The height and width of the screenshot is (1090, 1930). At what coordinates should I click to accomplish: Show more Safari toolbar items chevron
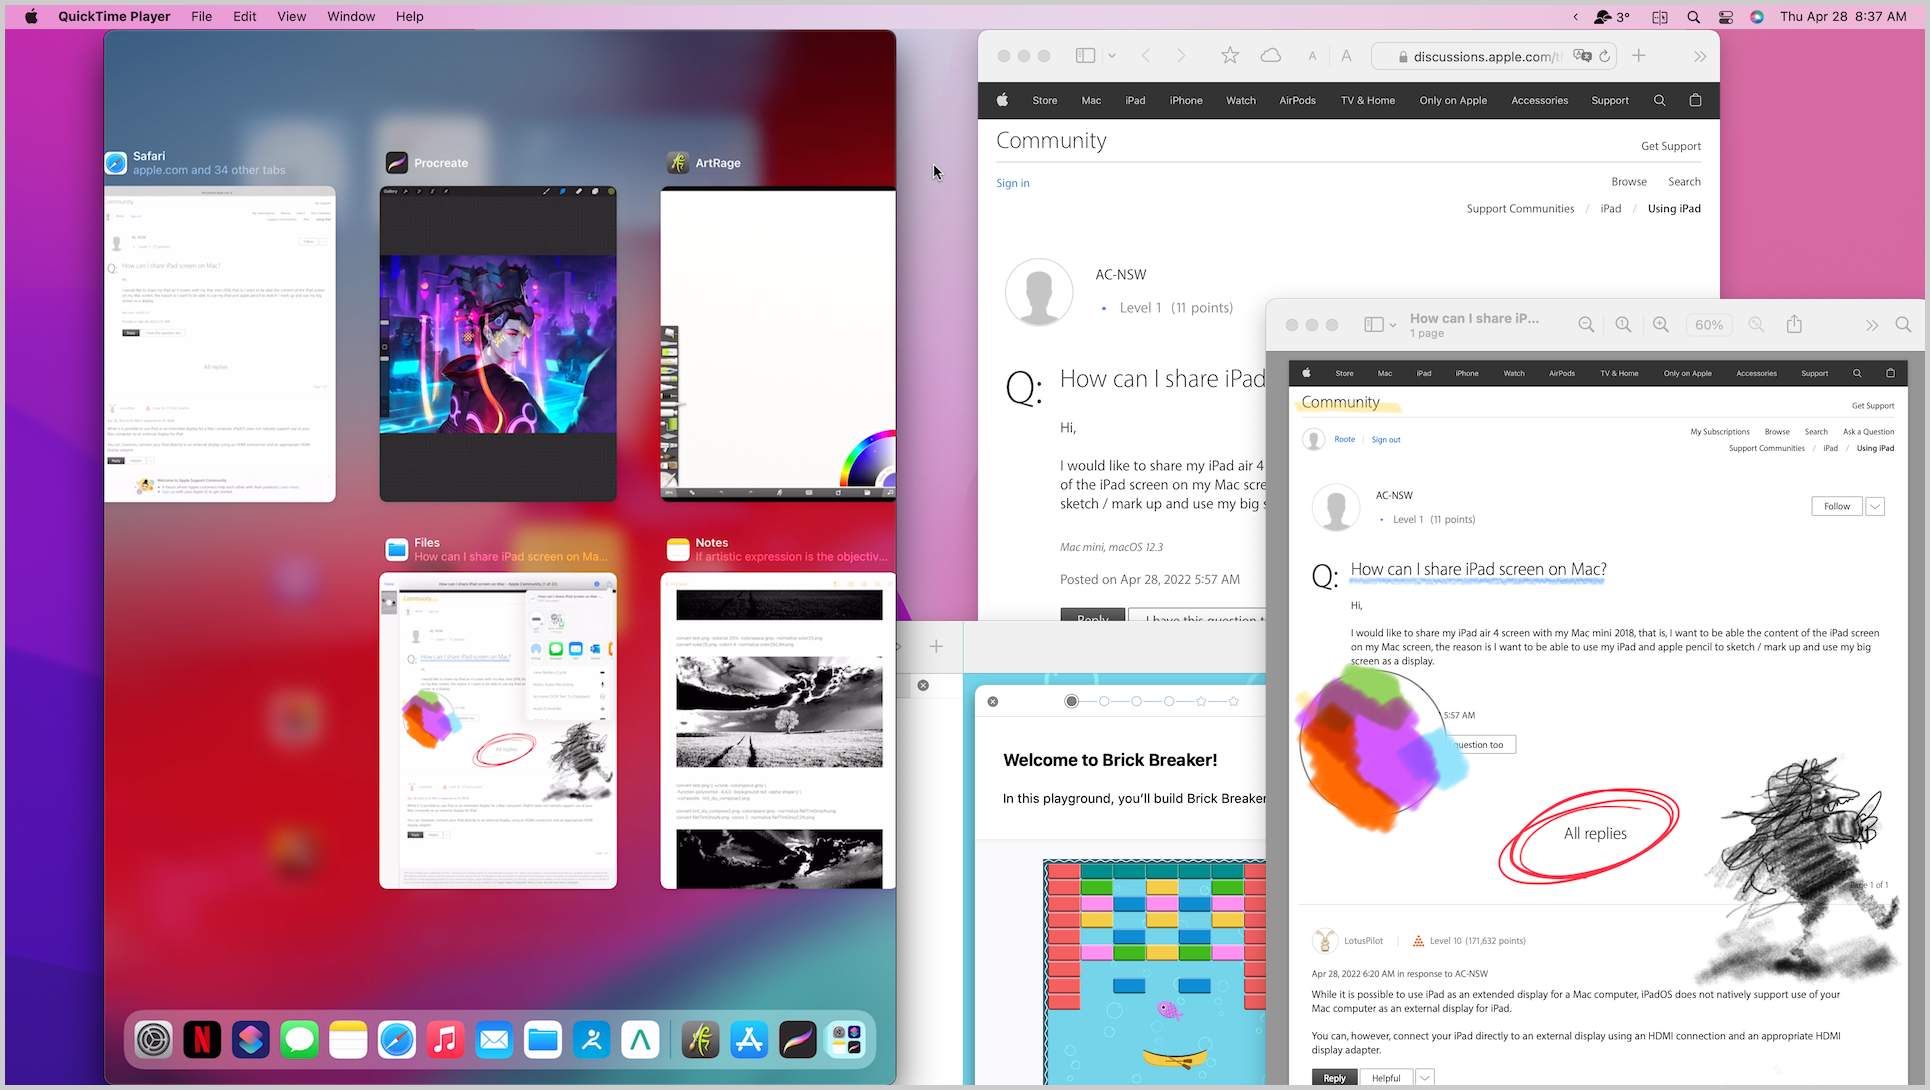click(1700, 56)
